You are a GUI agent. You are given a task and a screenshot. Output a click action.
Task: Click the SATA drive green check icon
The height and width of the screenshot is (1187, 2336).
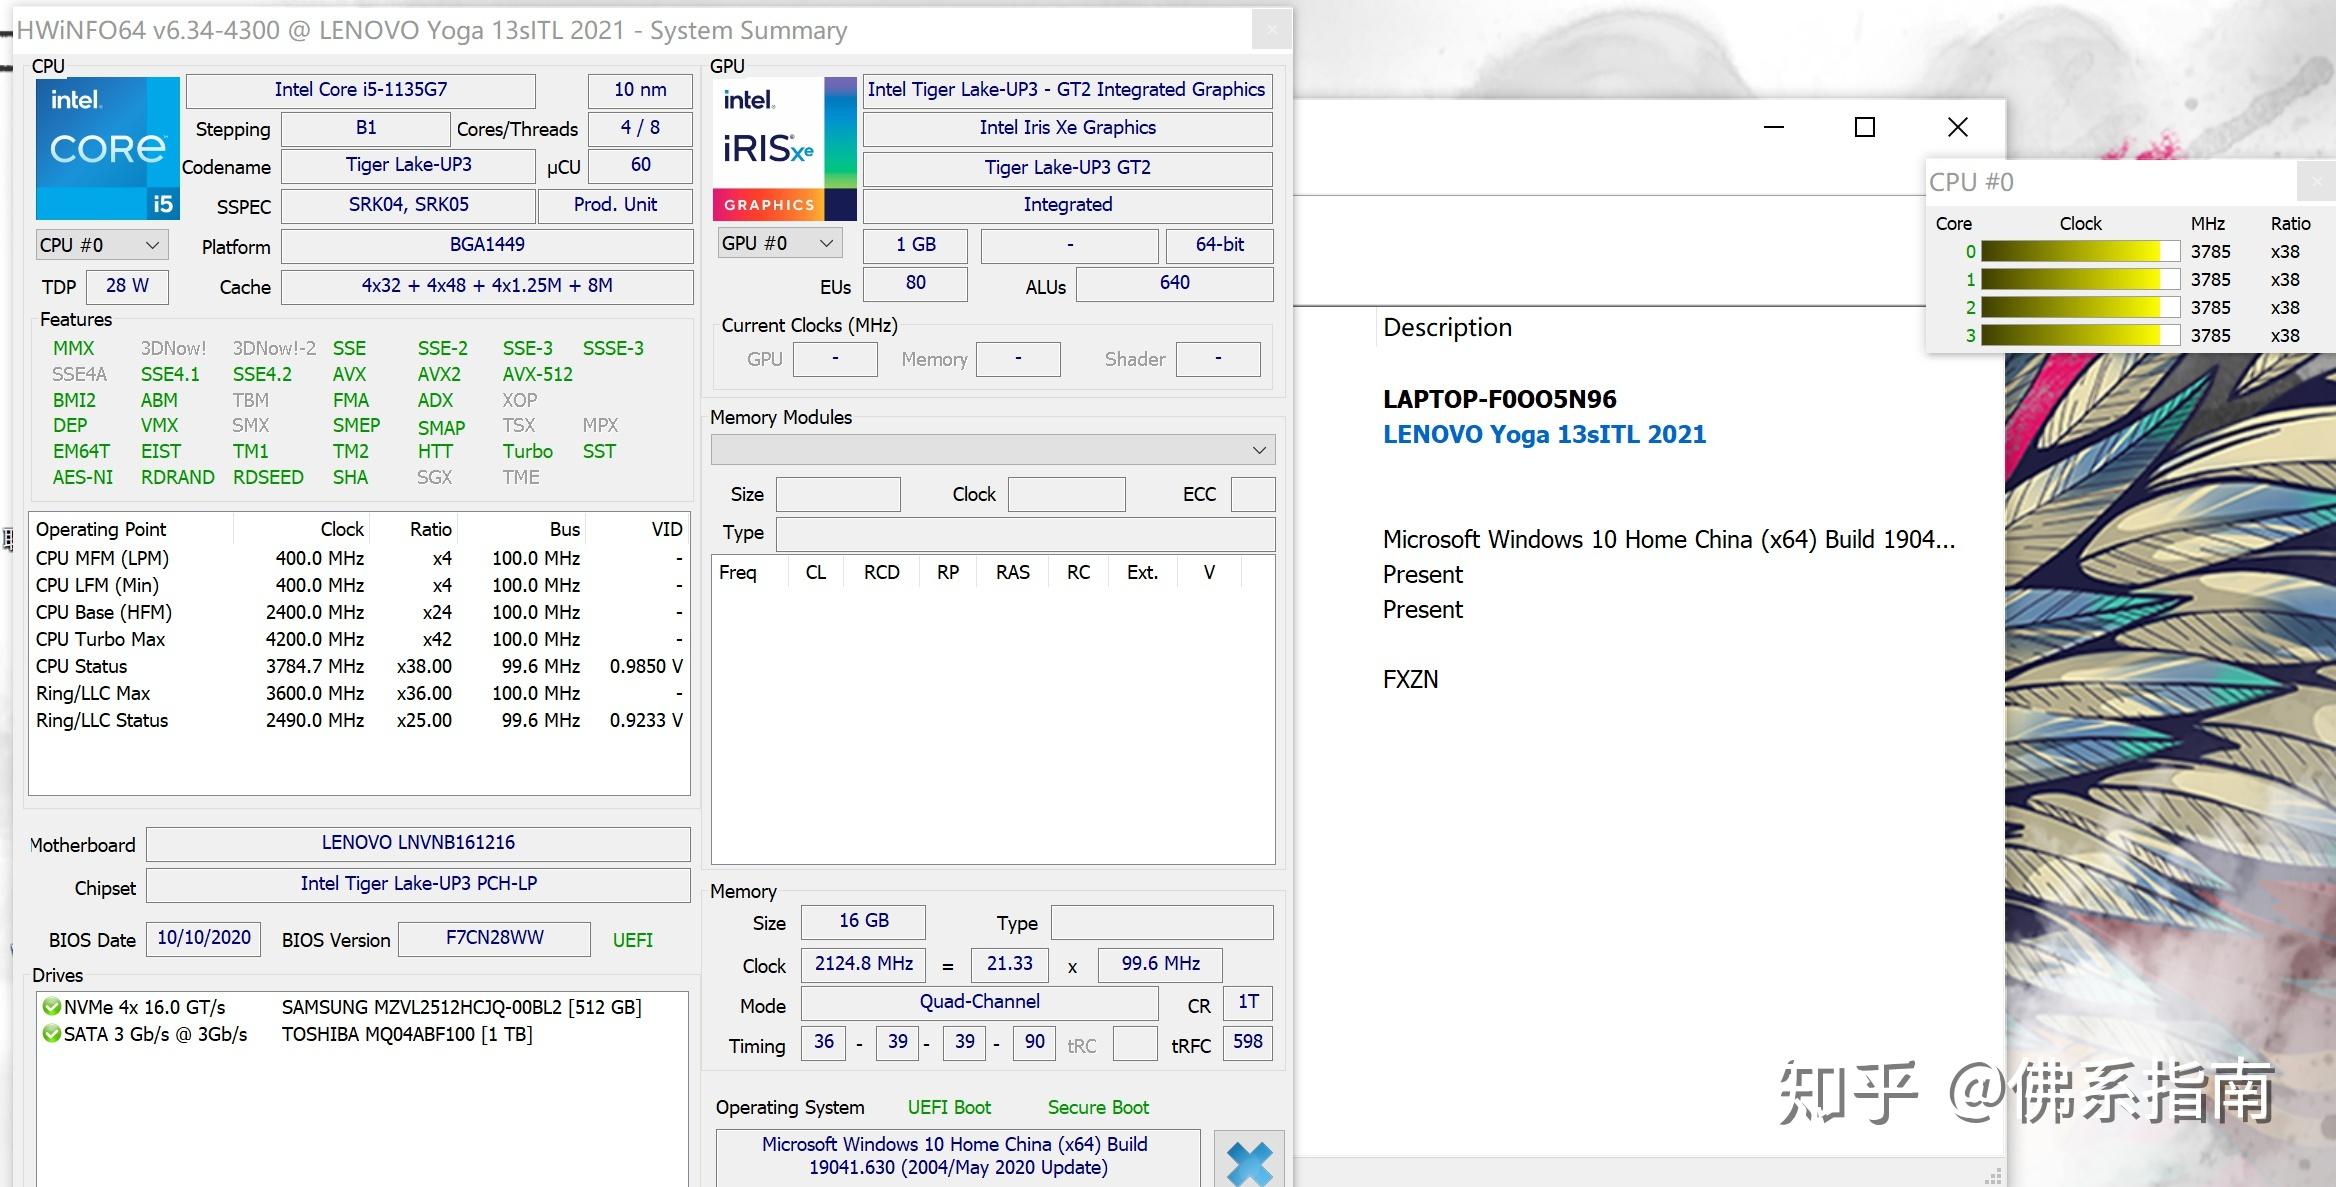click(x=51, y=1034)
